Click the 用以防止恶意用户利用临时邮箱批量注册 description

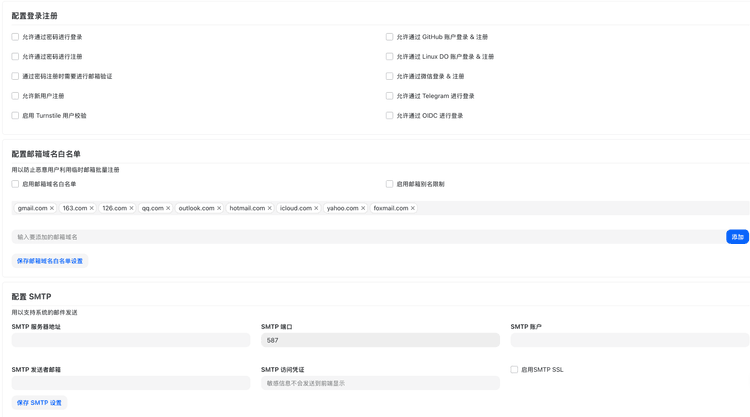tap(66, 170)
